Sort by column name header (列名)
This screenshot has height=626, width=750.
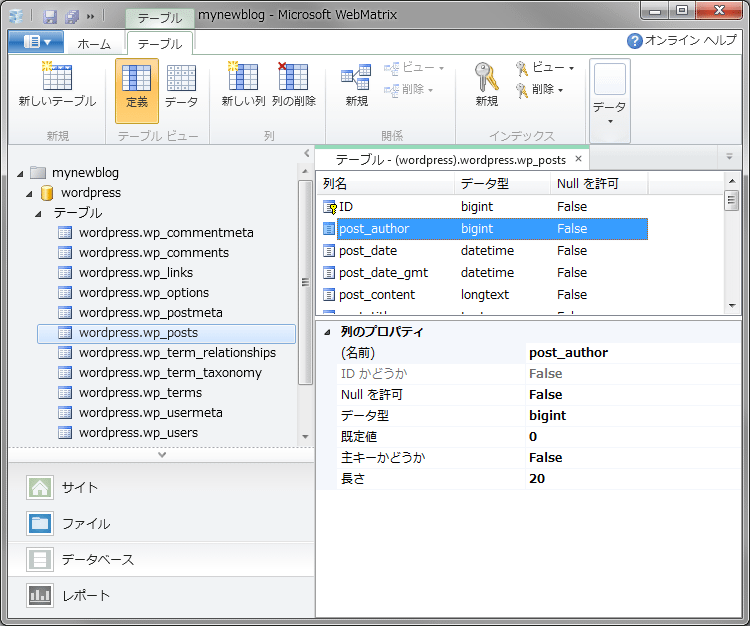point(386,184)
